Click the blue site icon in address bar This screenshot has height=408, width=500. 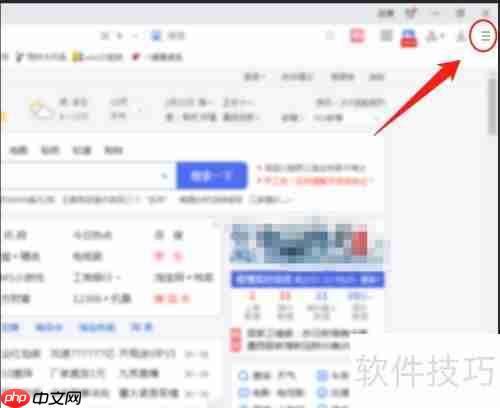[x=156, y=35]
